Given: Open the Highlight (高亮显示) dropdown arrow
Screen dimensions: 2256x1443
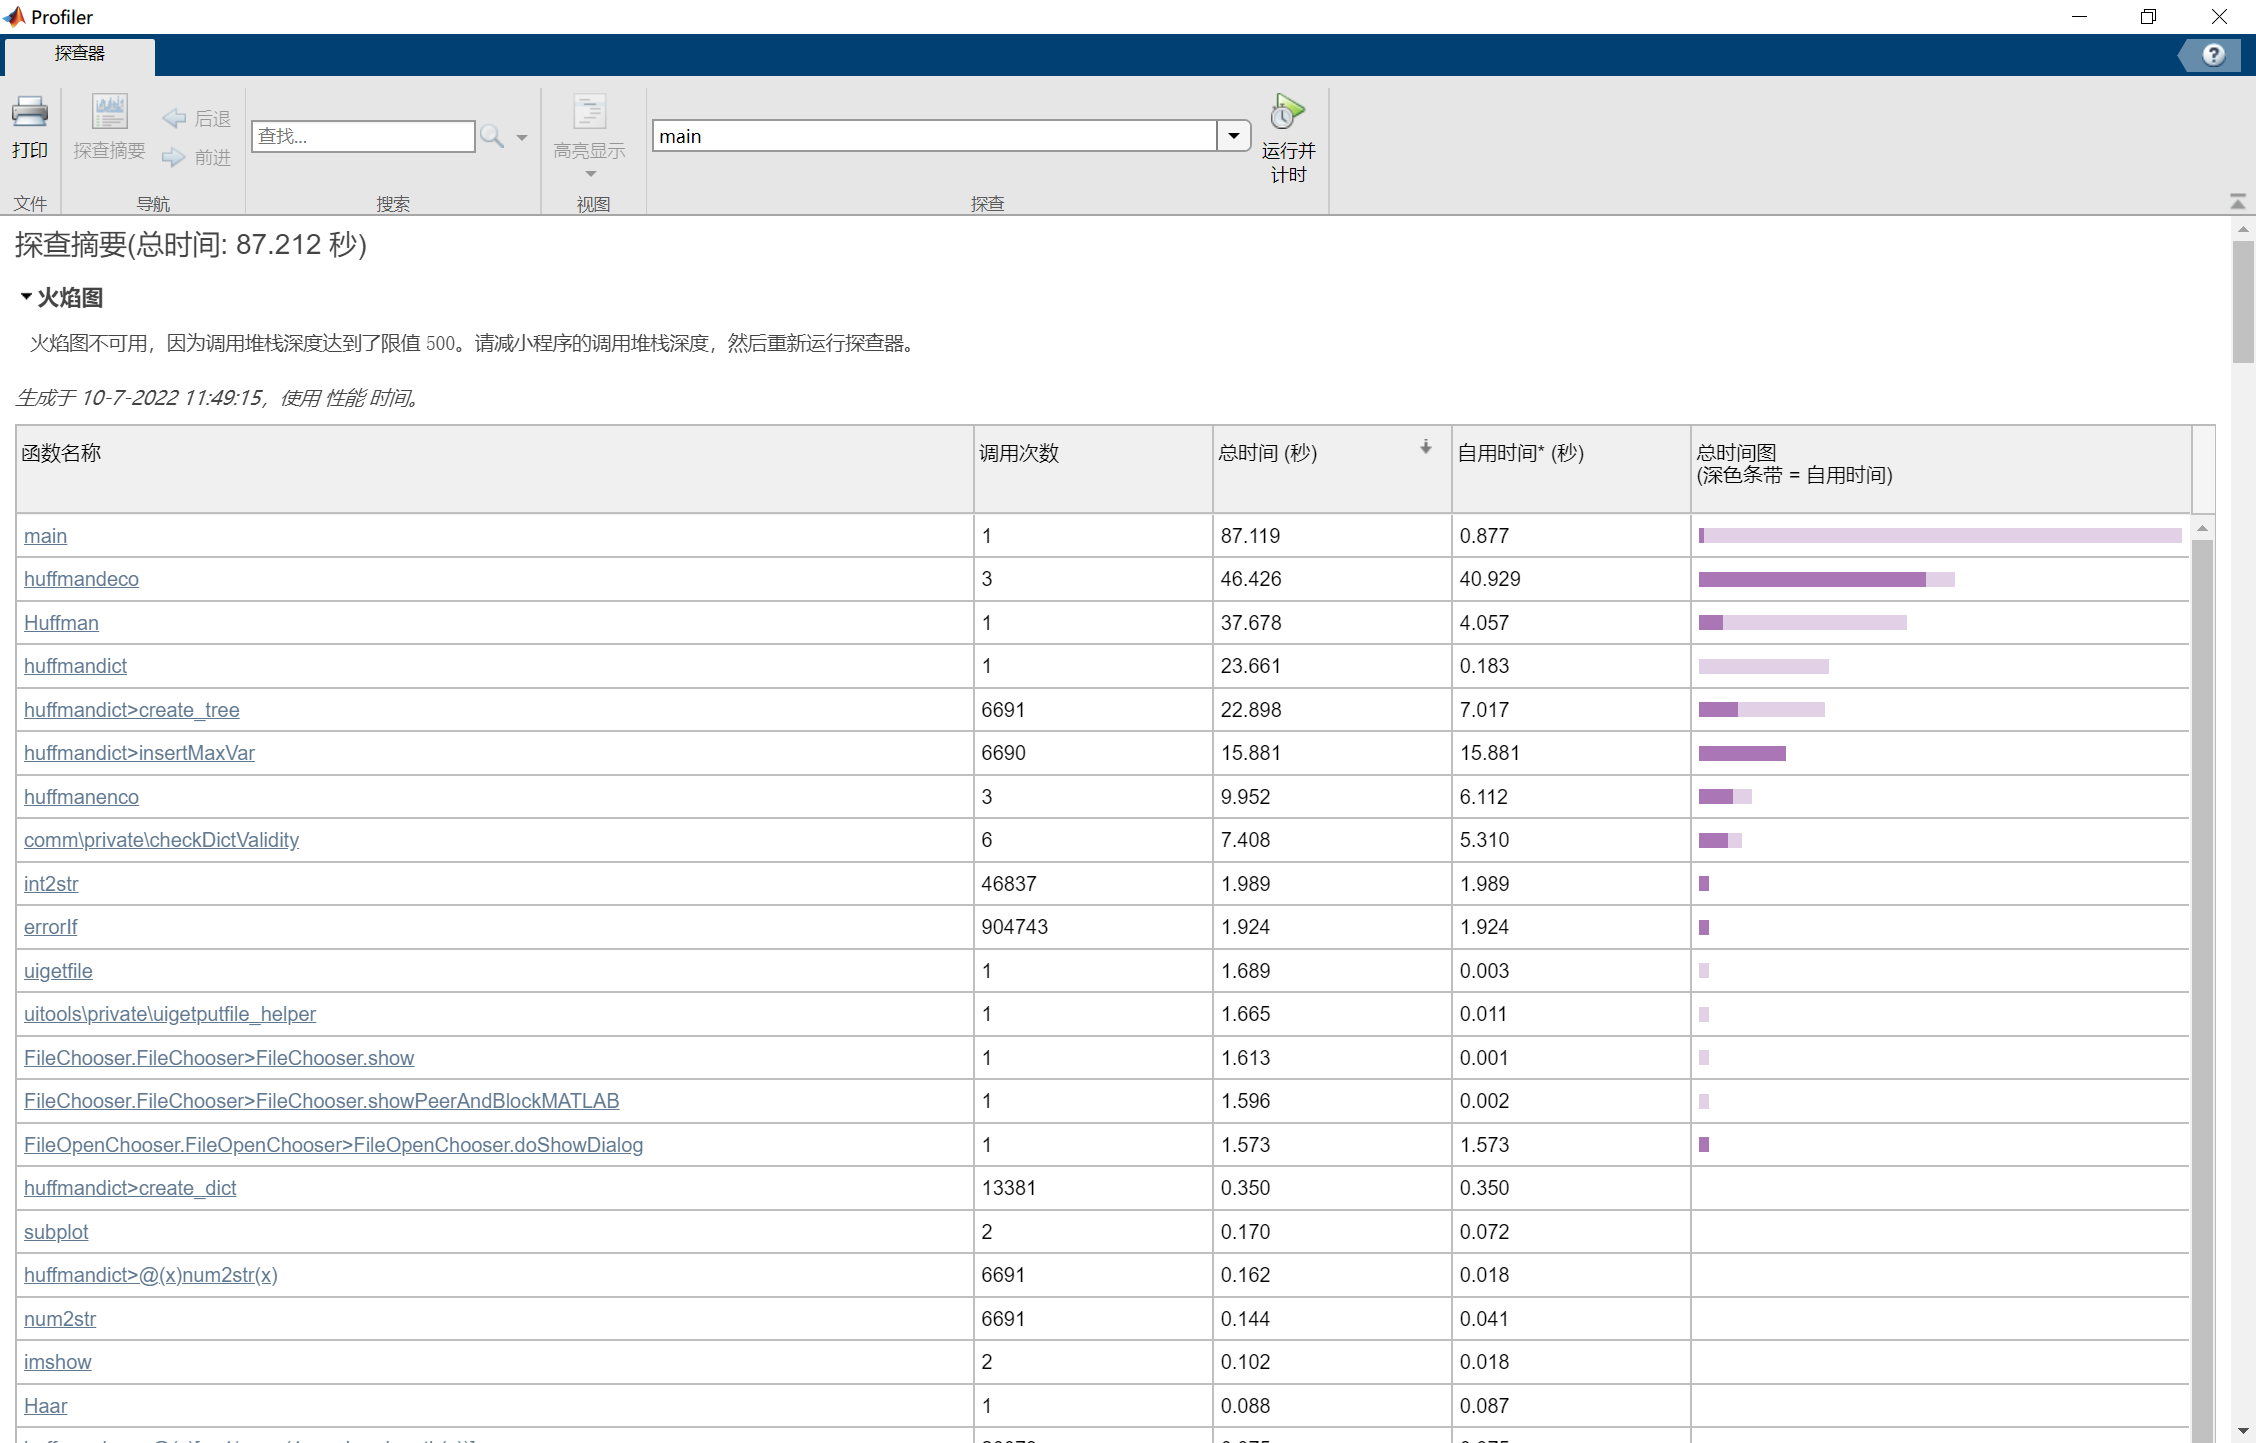Looking at the screenshot, I should (590, 175).
